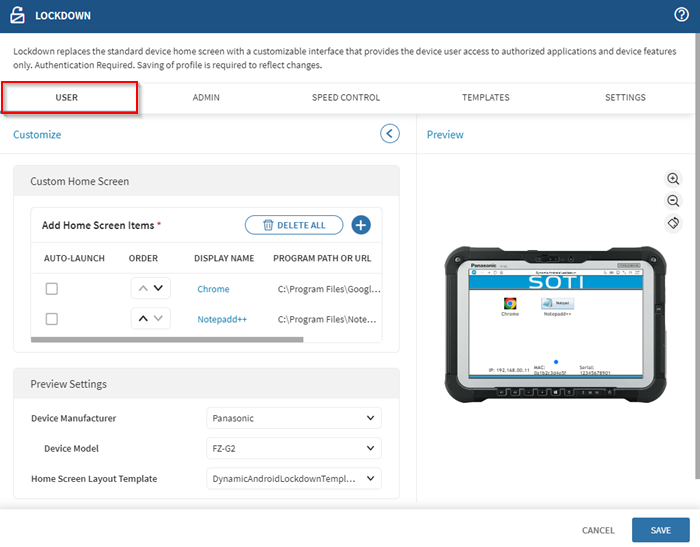Zoom out on the device preview
700x547 pixels.
point(673,201)
